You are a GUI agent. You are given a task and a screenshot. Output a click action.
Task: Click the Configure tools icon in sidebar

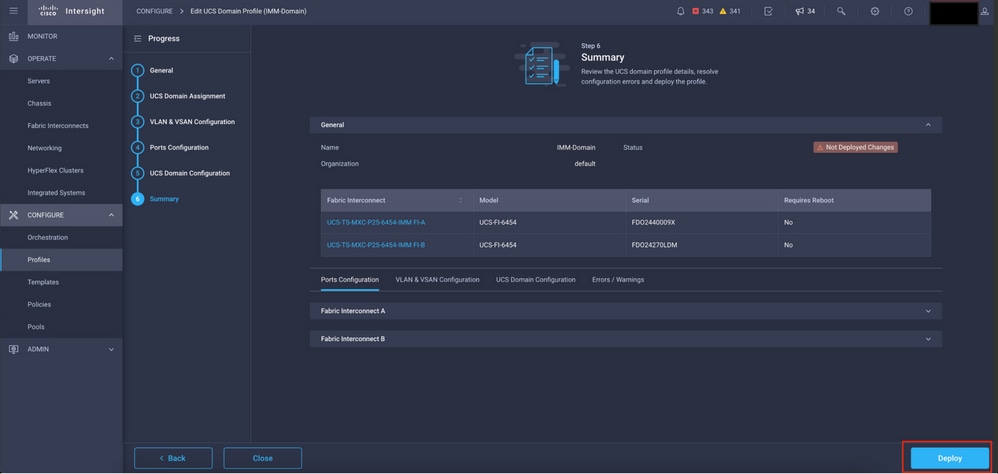13,215
